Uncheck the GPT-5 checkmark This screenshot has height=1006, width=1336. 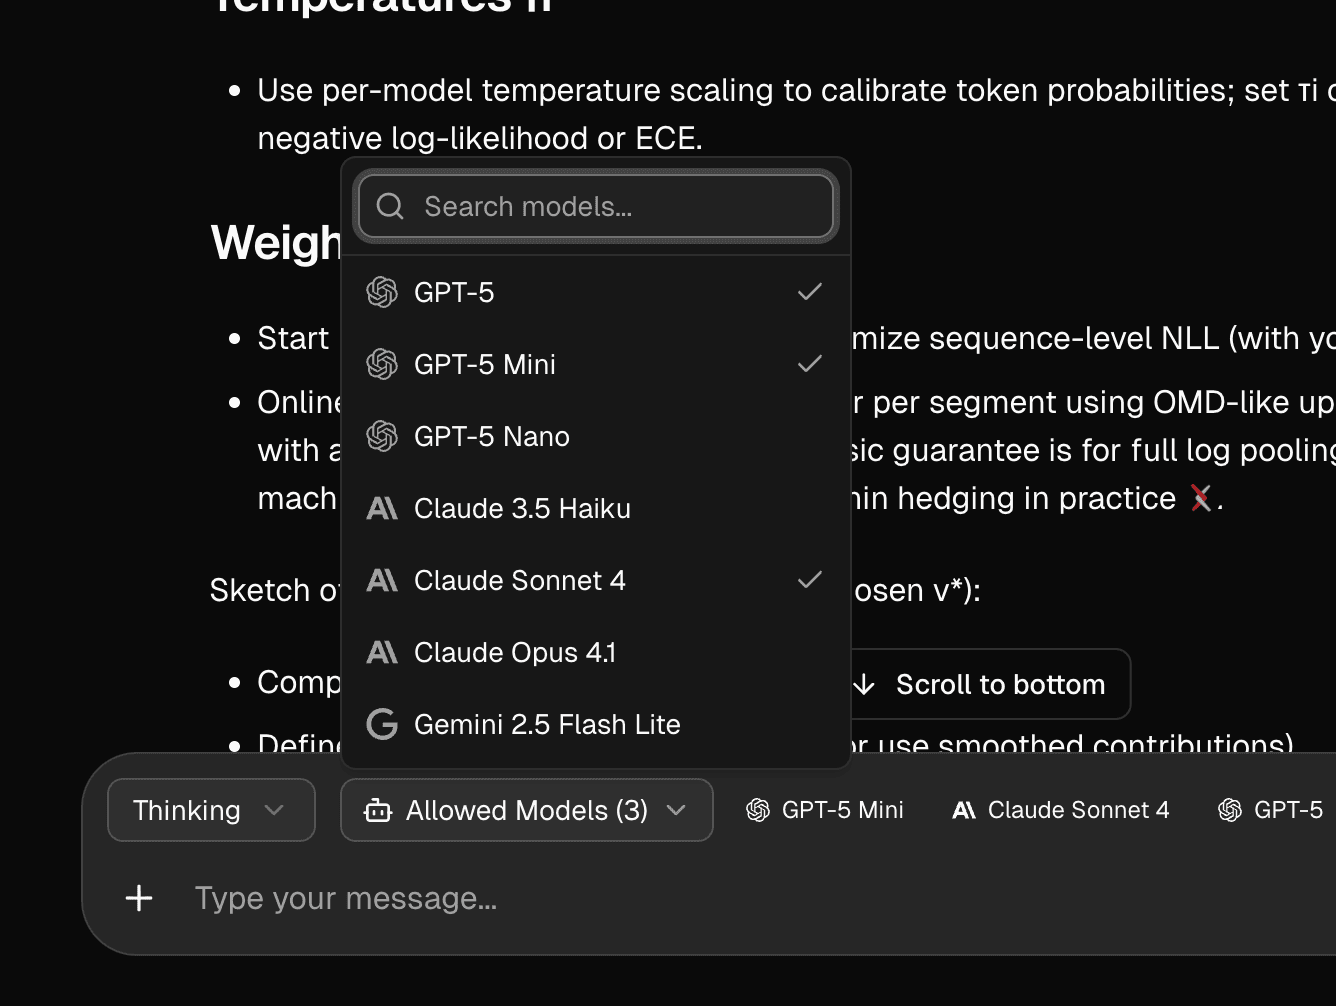[810, 292]
